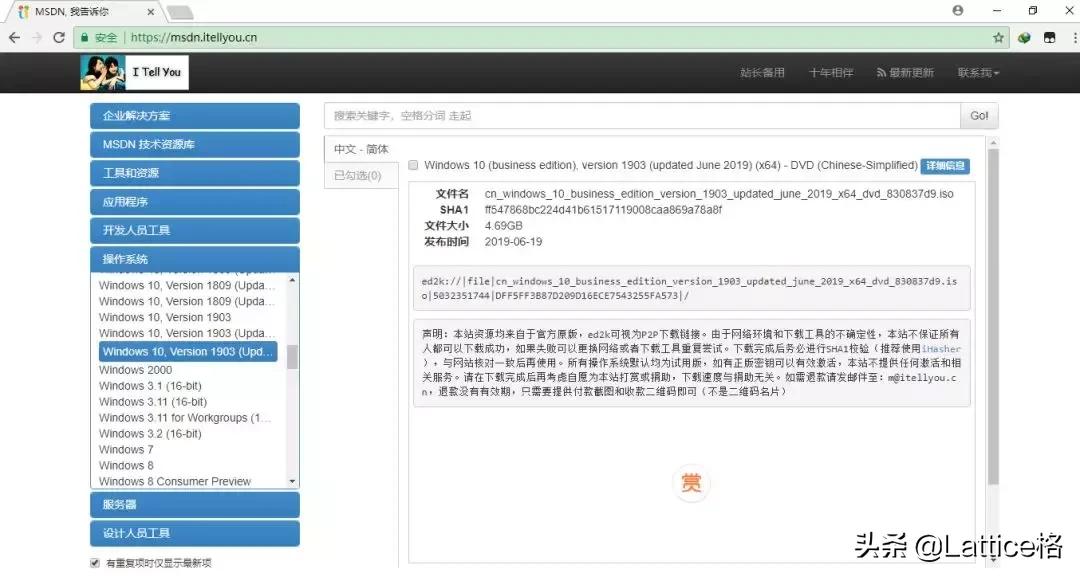Uncheck the Windows 10 business edition checkbox

[x=413, y=166]
